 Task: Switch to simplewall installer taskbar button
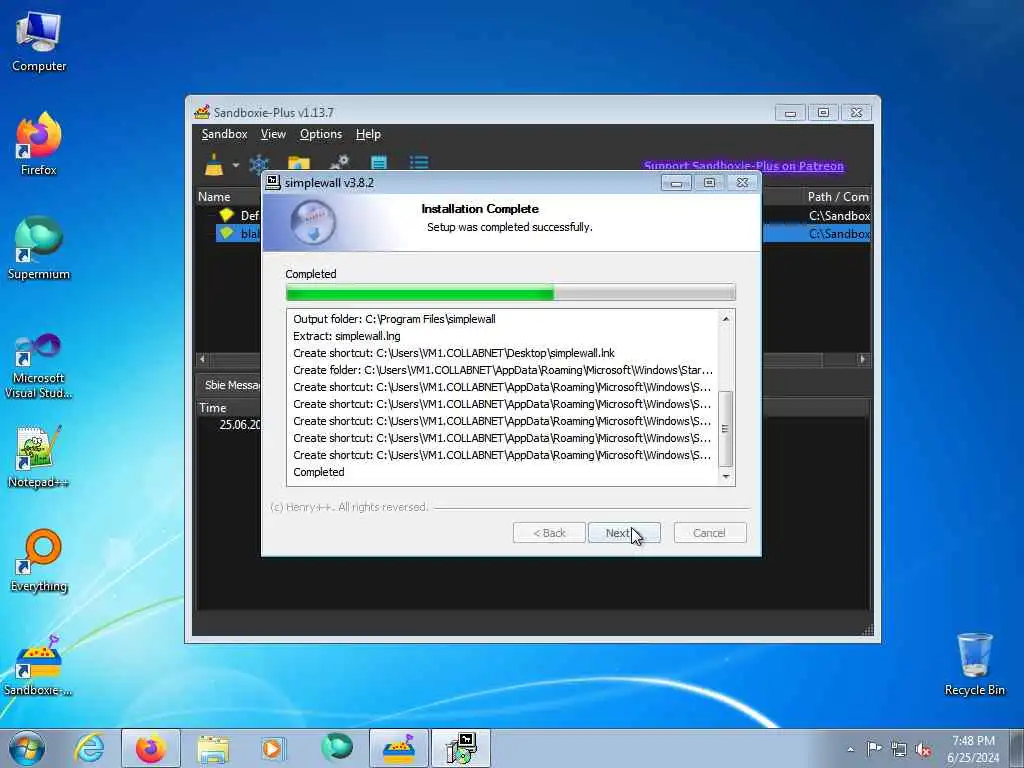point(461,748)
